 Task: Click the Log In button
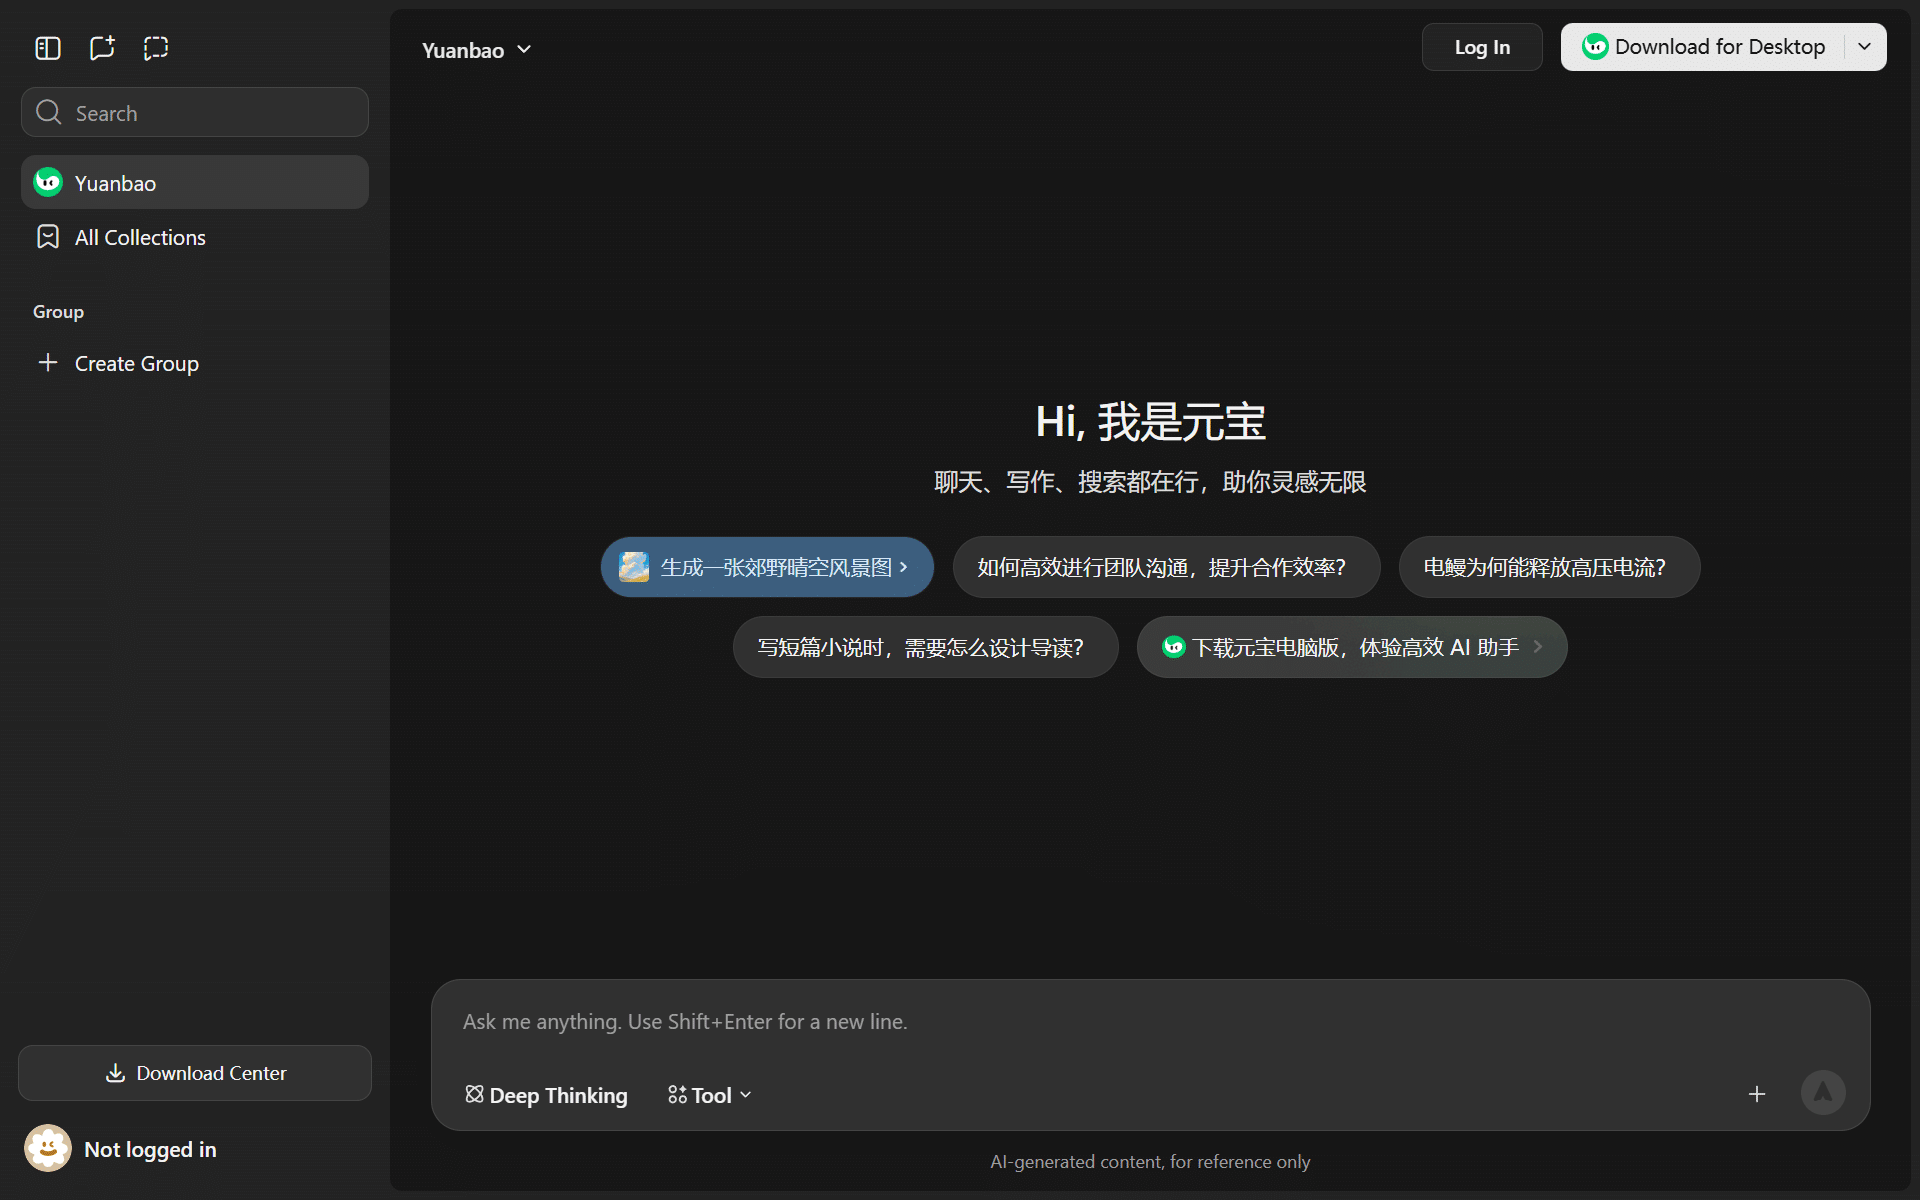coord(1482,47)
